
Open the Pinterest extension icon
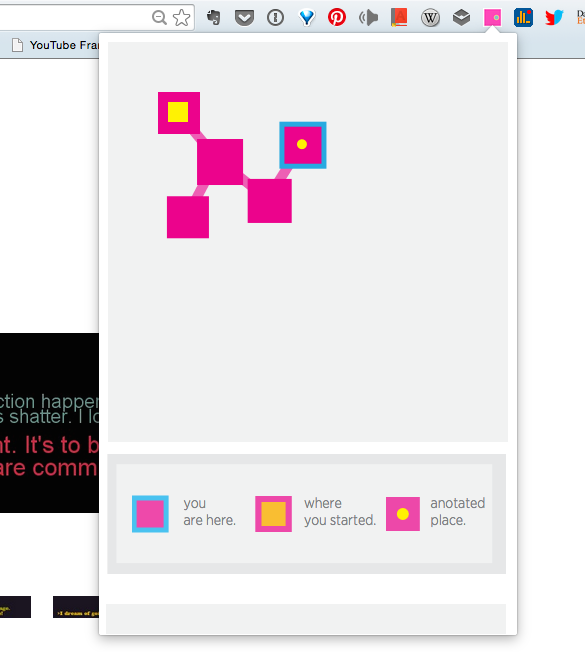[x=337, y=18]
